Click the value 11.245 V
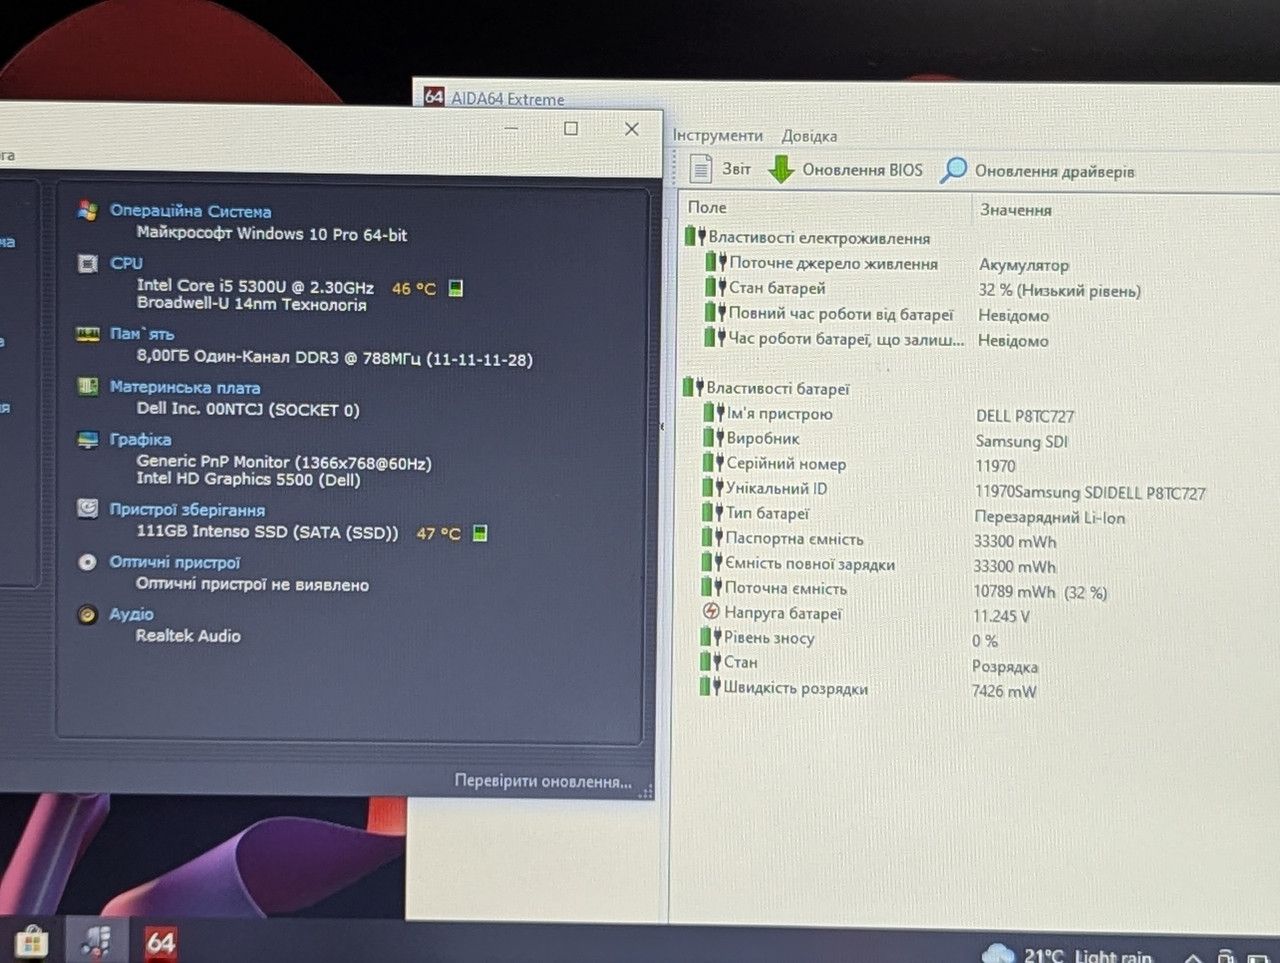This screenshot has width=1280, height=963. [x=1001, y=616]
